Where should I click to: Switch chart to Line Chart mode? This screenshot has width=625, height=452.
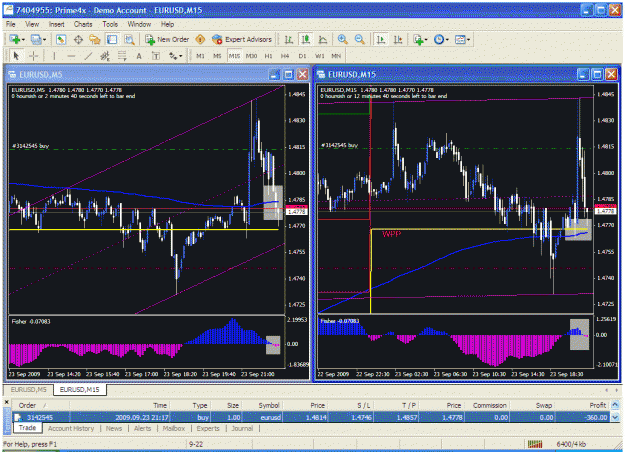click(322, 39)
